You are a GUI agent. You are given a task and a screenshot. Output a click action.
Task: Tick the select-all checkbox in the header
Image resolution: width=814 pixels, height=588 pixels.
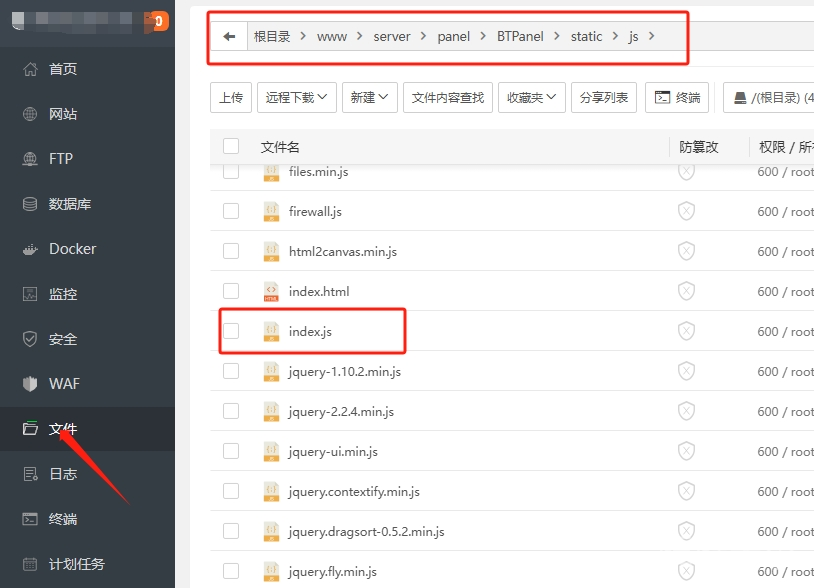[231, 146]
